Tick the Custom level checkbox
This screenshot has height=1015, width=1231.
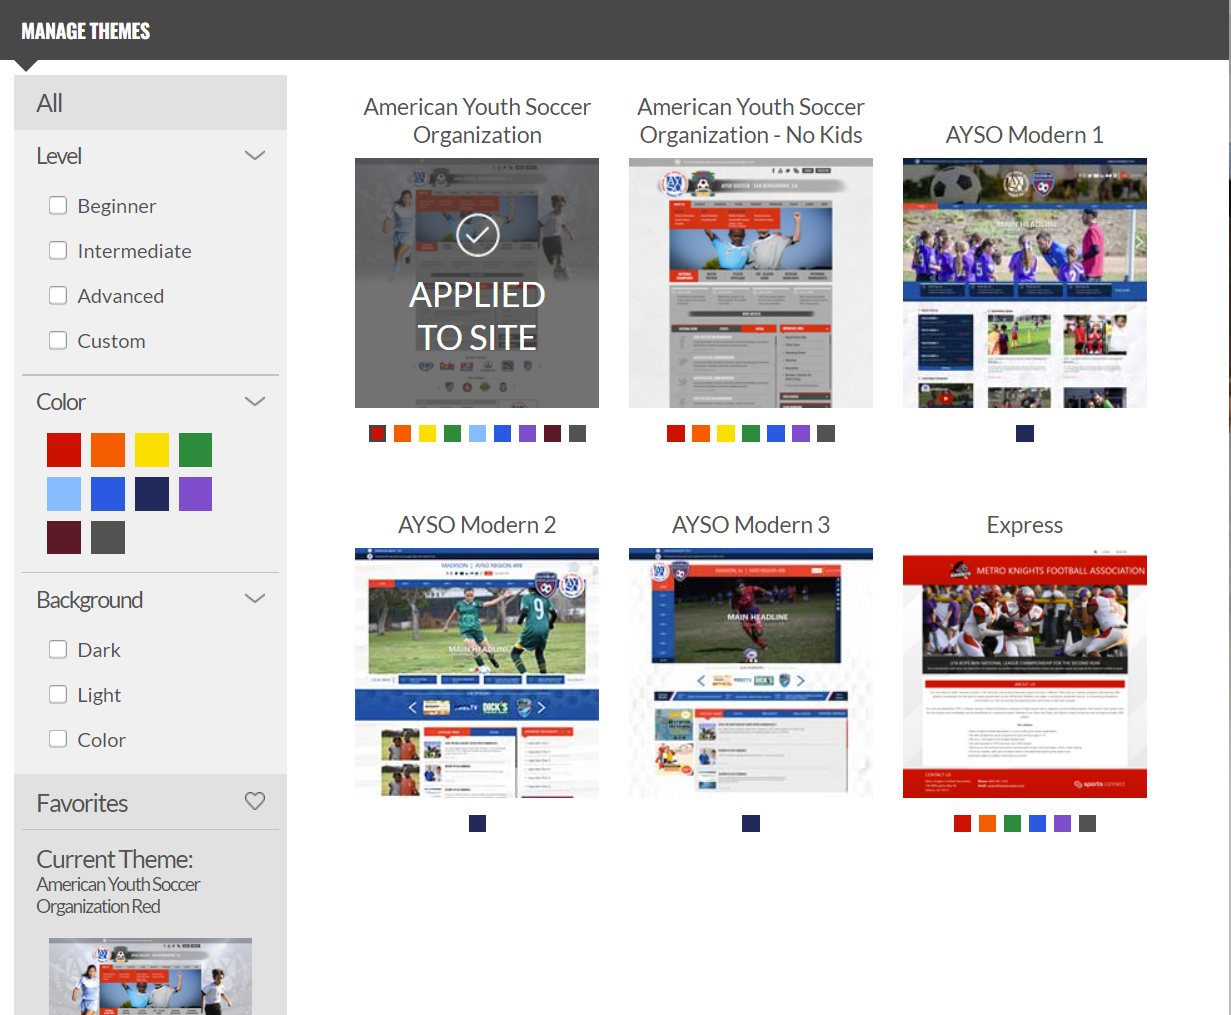(58, 340)
